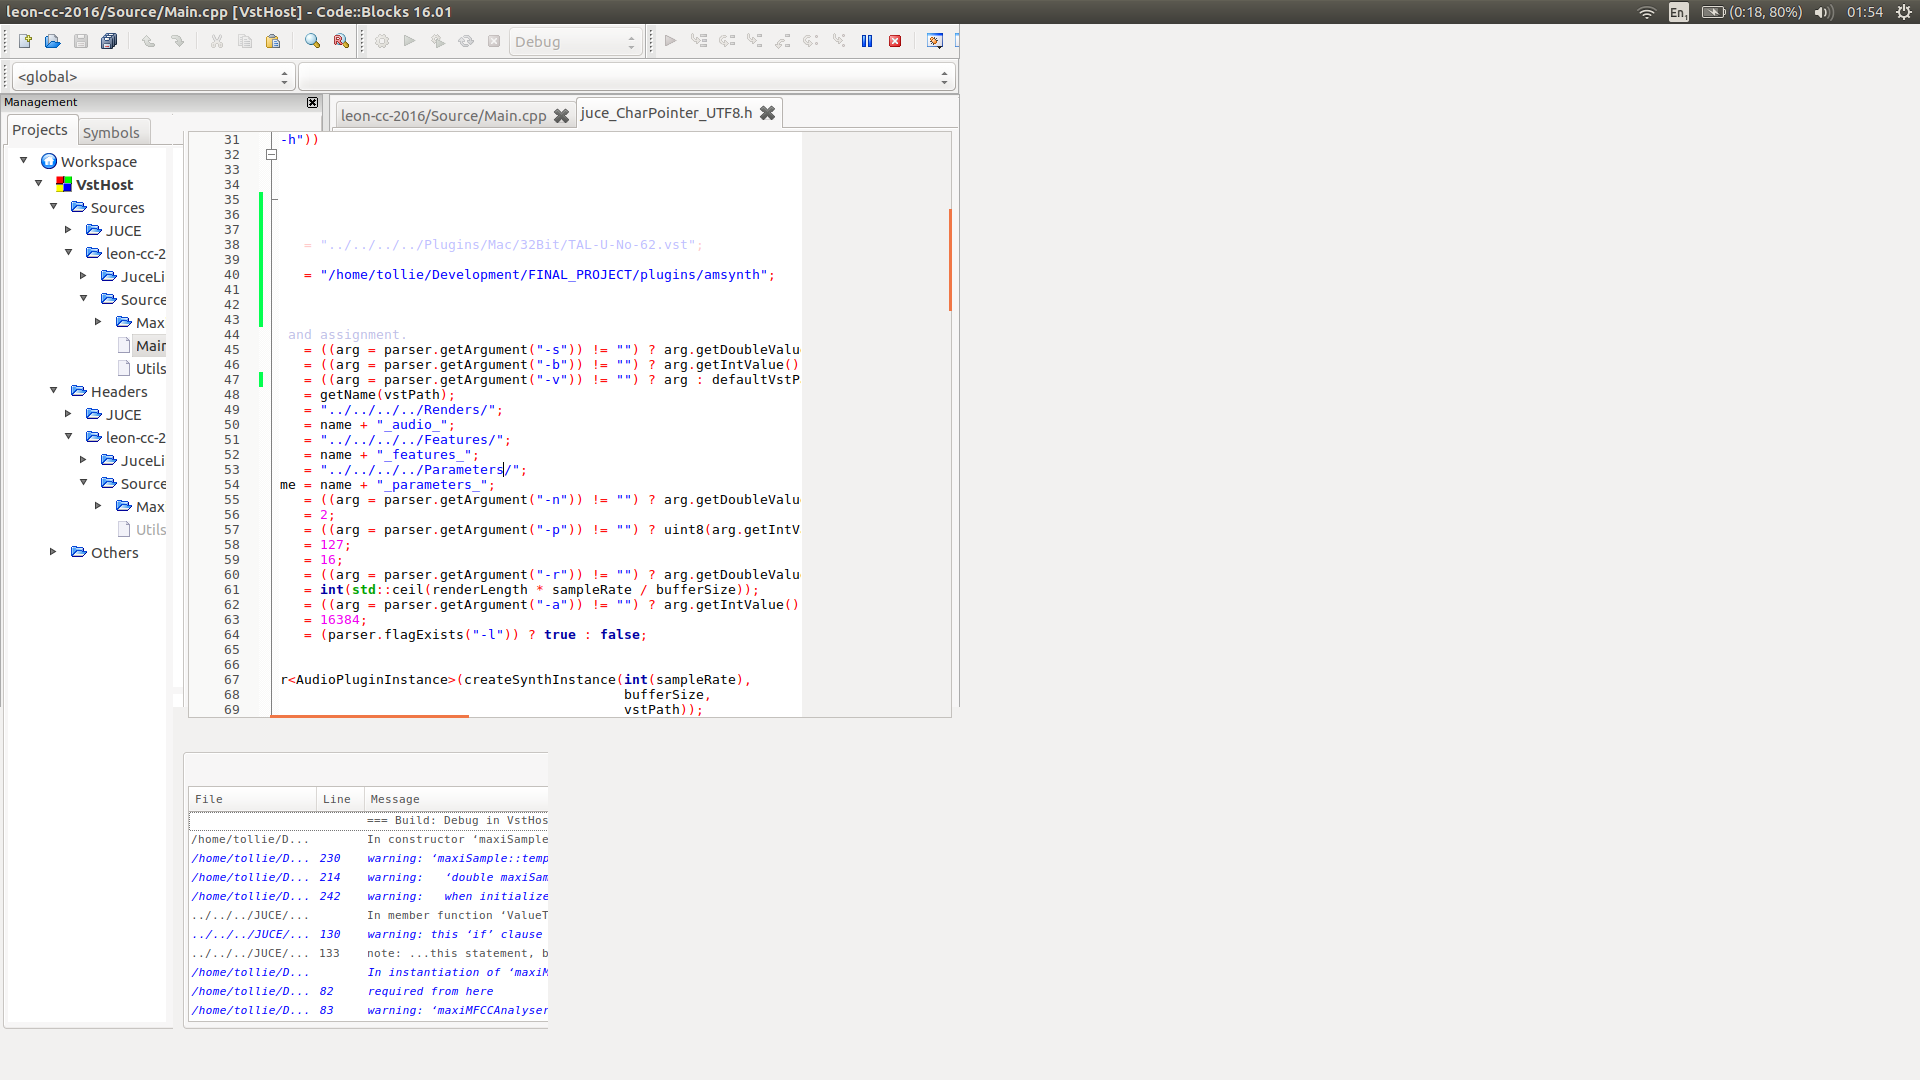Stop debugger with red X icon
The height and width of the screenshot is (1080, 1920).
[x=895, y=41]
